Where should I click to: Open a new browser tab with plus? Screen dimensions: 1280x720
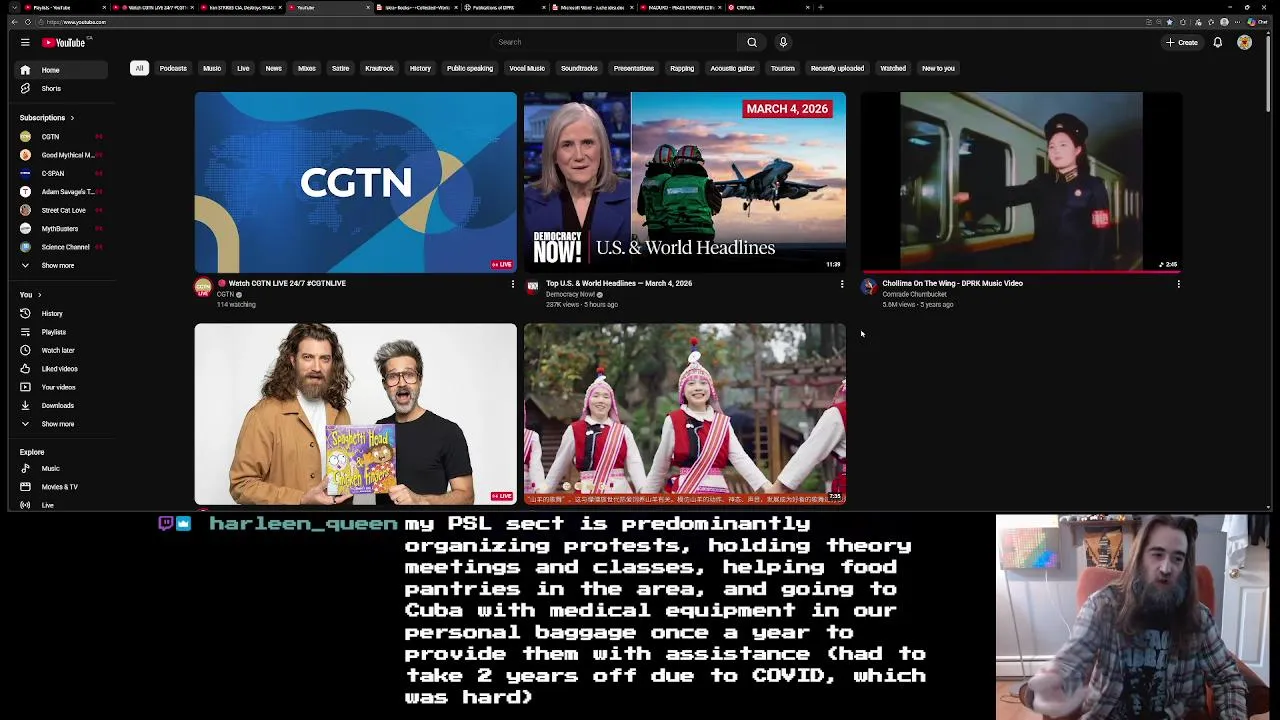click(x=821, y=7)
